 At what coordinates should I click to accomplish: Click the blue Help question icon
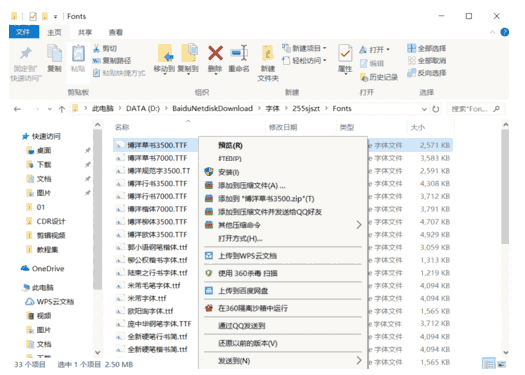tap(505, 32)
